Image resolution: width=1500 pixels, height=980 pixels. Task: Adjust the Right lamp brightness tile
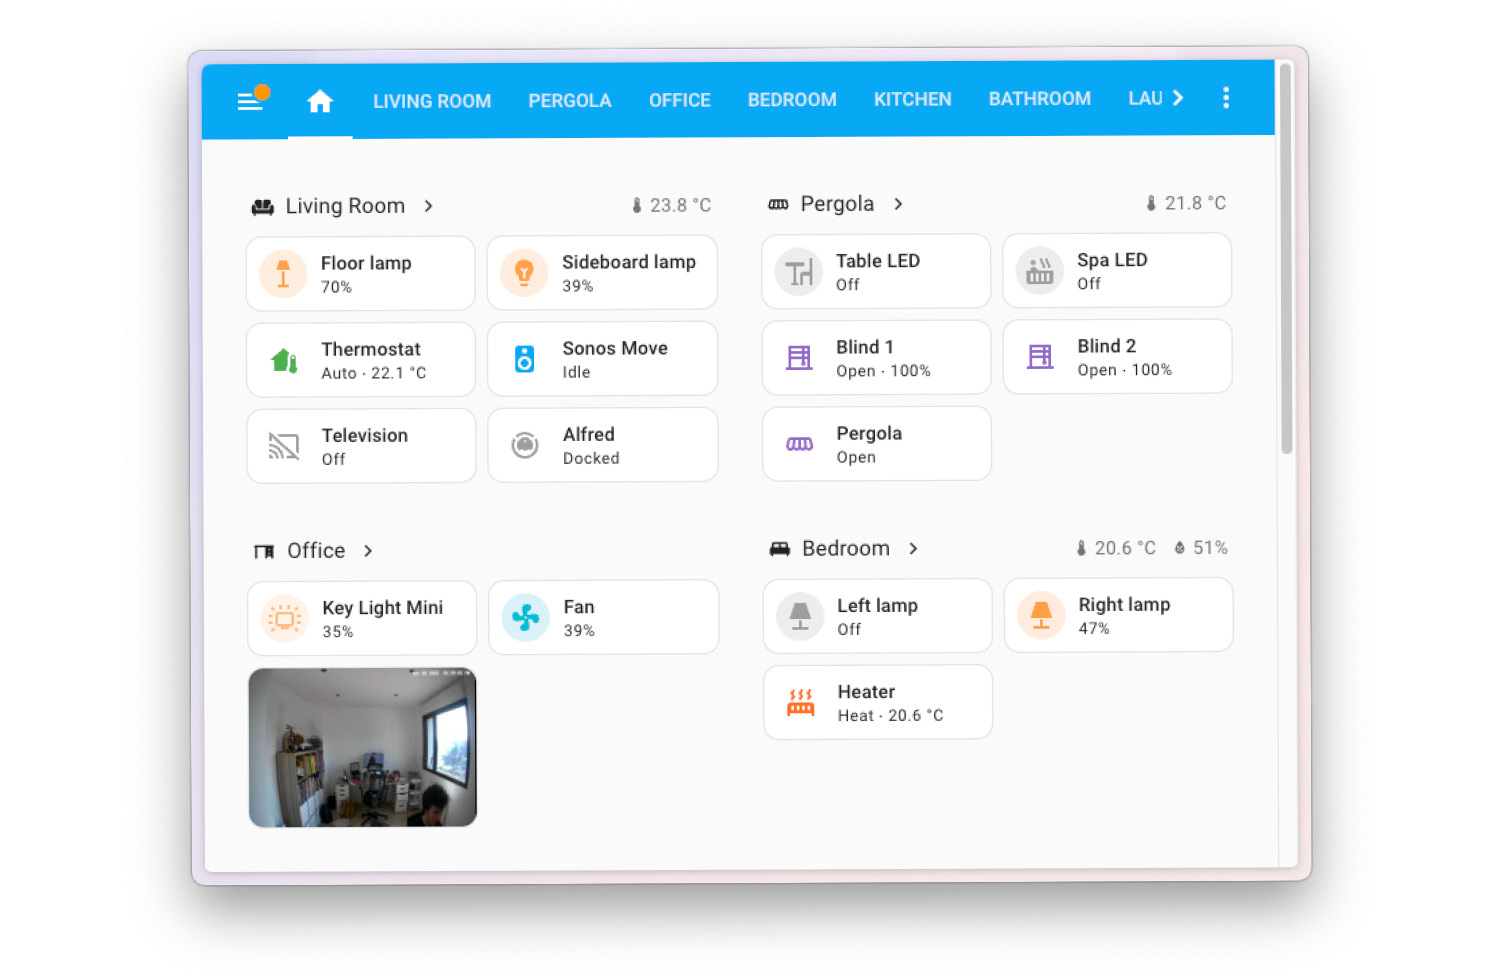point(1118,615)
